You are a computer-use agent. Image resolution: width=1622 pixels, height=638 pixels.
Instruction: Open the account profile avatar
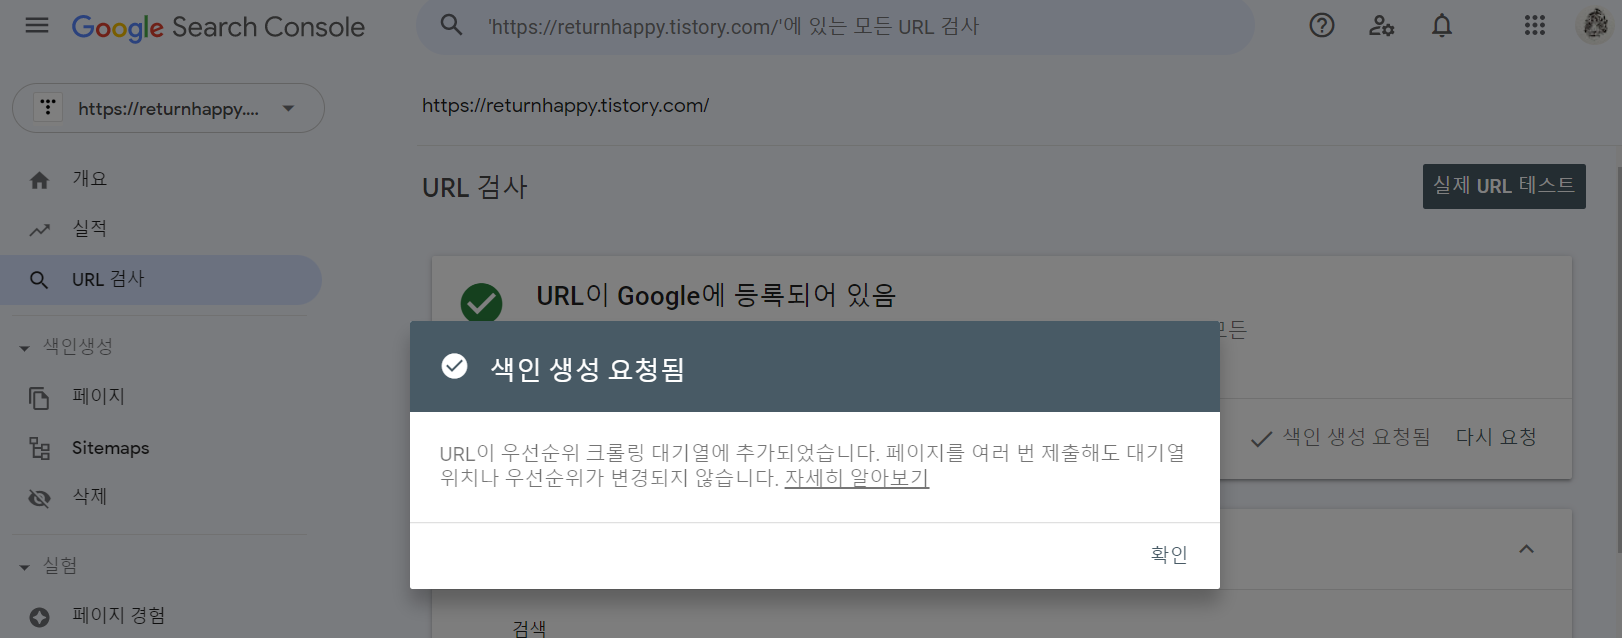[x=1595, y=25]
